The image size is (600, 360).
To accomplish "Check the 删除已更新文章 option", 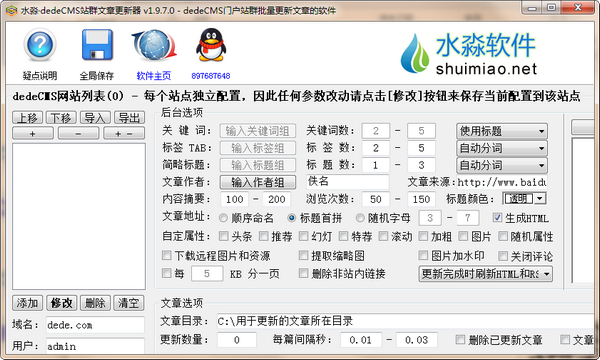I will (x=460, y=339).
